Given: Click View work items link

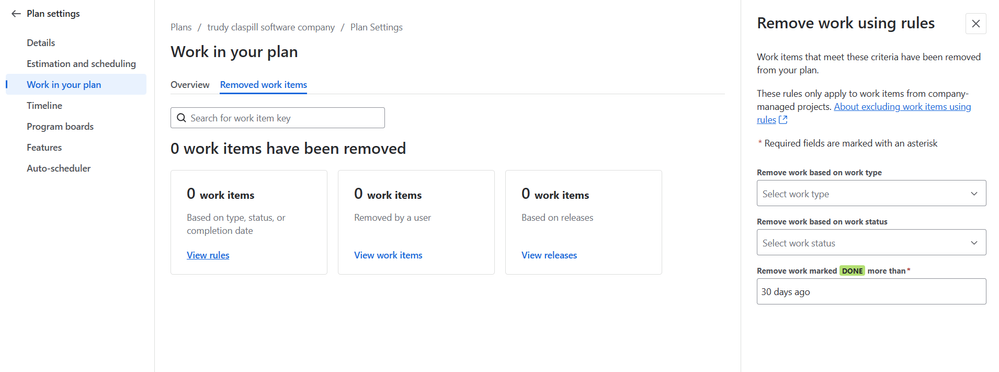Looking at the screenshot, I should click(388, 255).
